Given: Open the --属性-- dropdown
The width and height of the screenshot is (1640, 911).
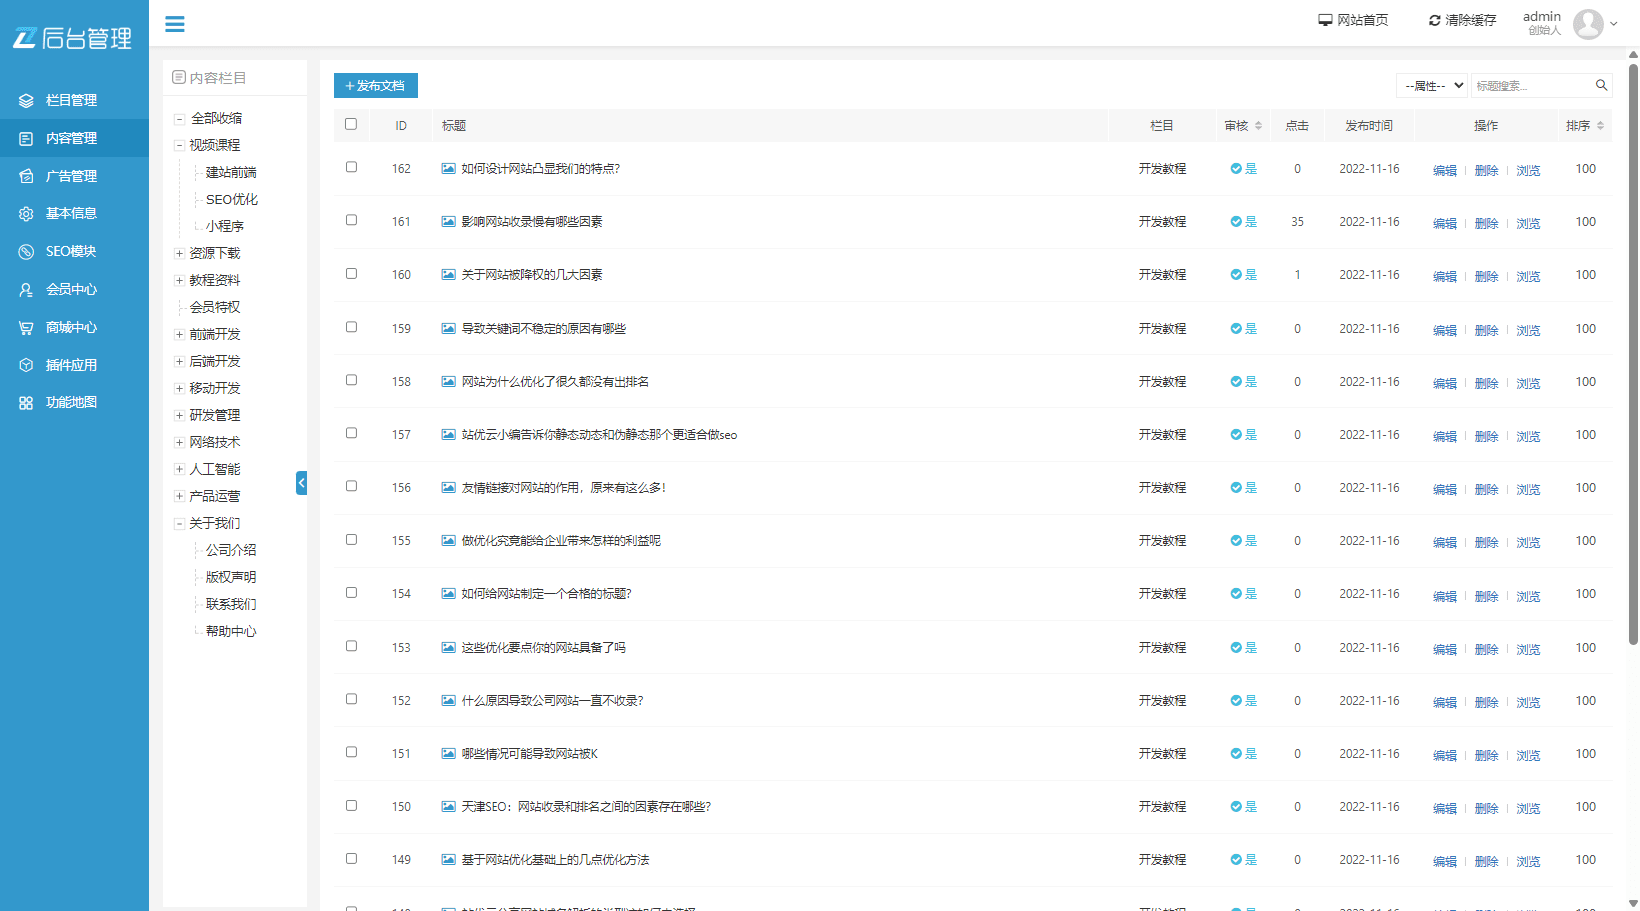Looking at the screenshot, I should 1432,85.
